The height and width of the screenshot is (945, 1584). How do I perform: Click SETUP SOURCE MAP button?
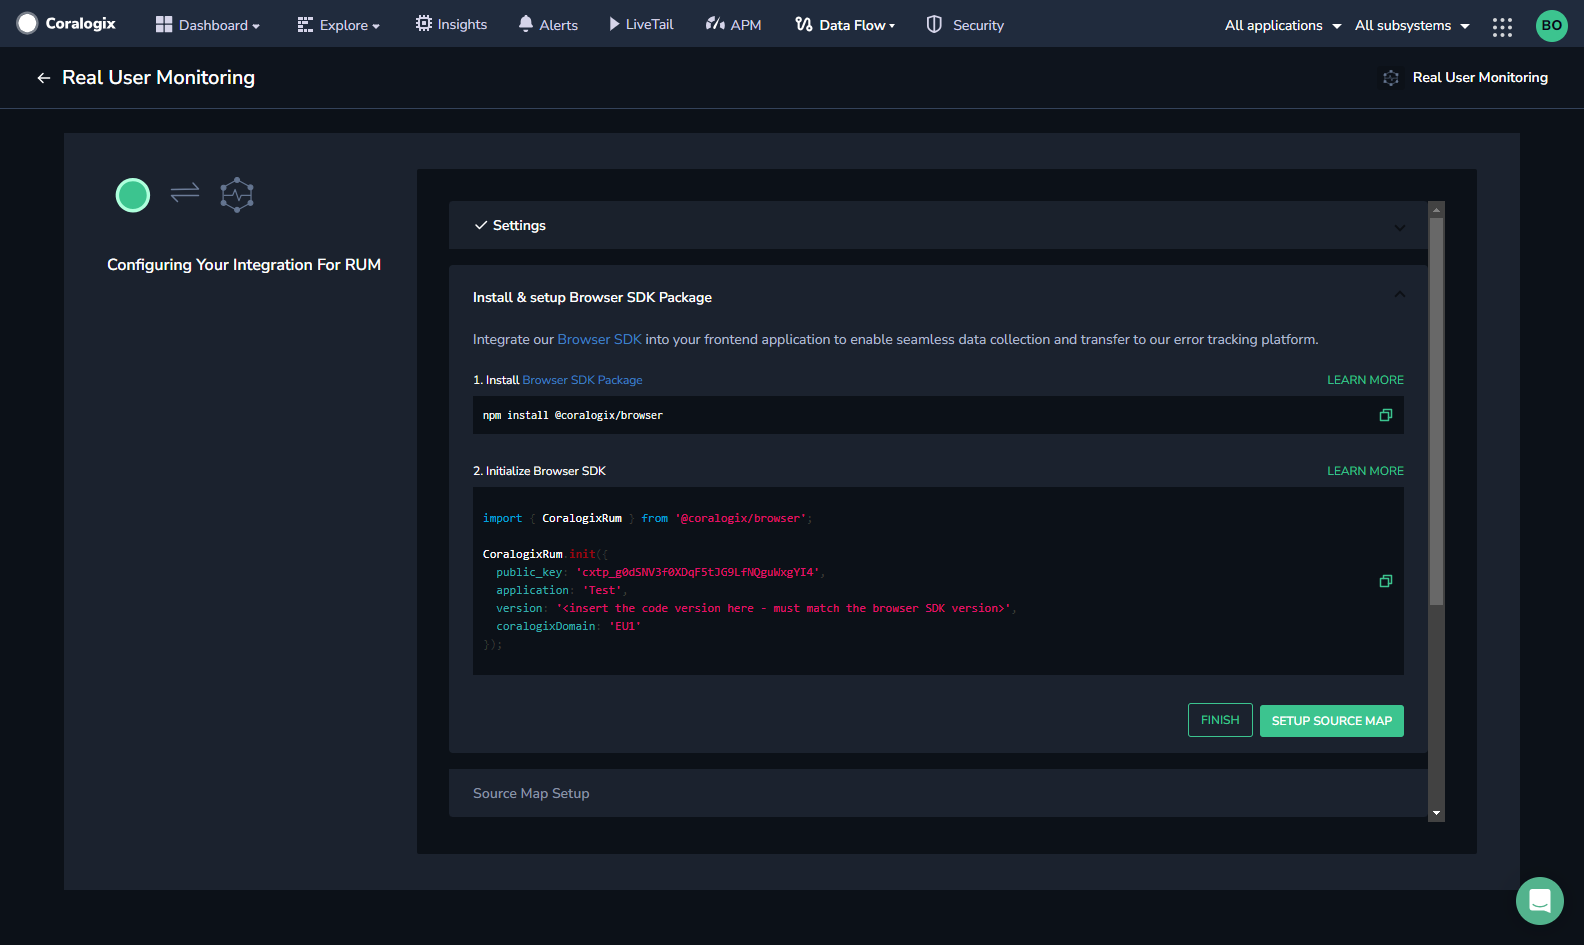(1332, 721)
